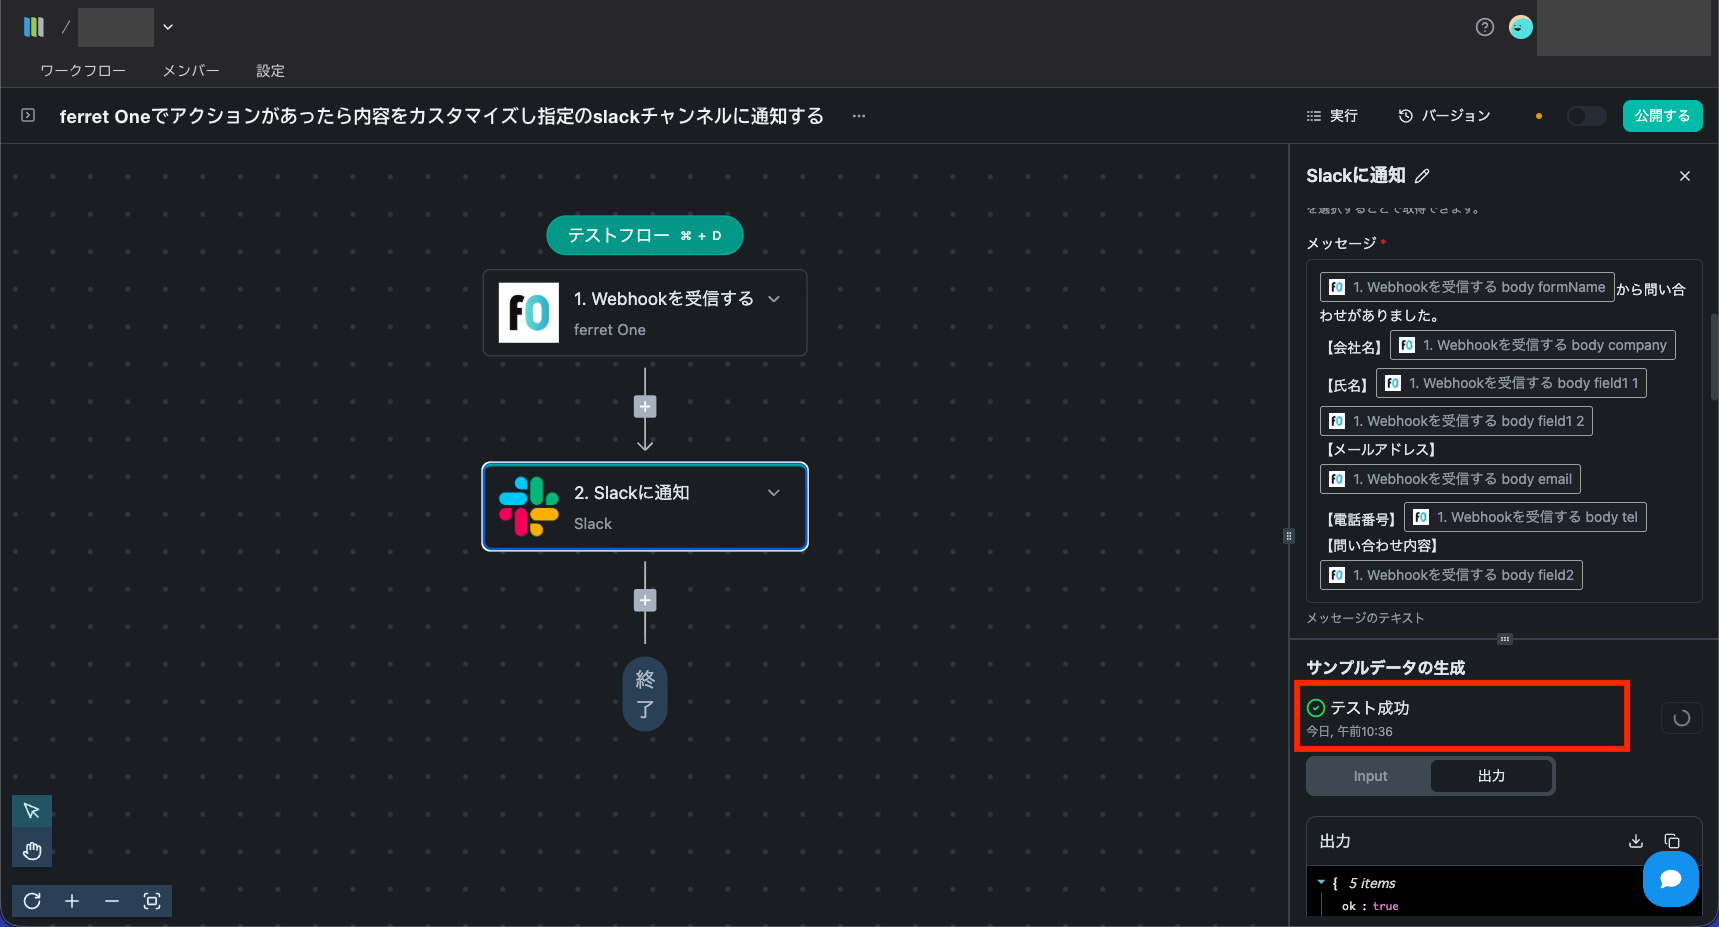Expand the Webhookを受信する node chevron
The image size is (1719, 927).
click(x=774, y=299)
